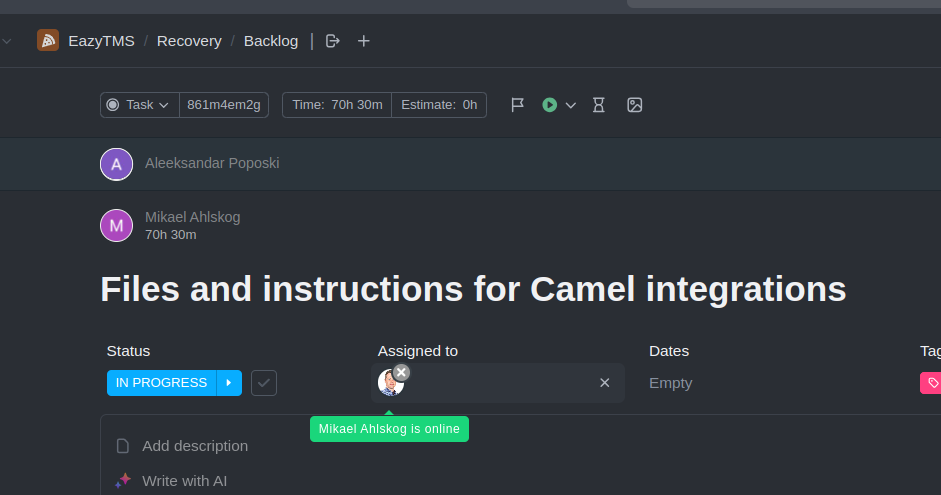Clear the Assigned to field

tap(604, 383)
